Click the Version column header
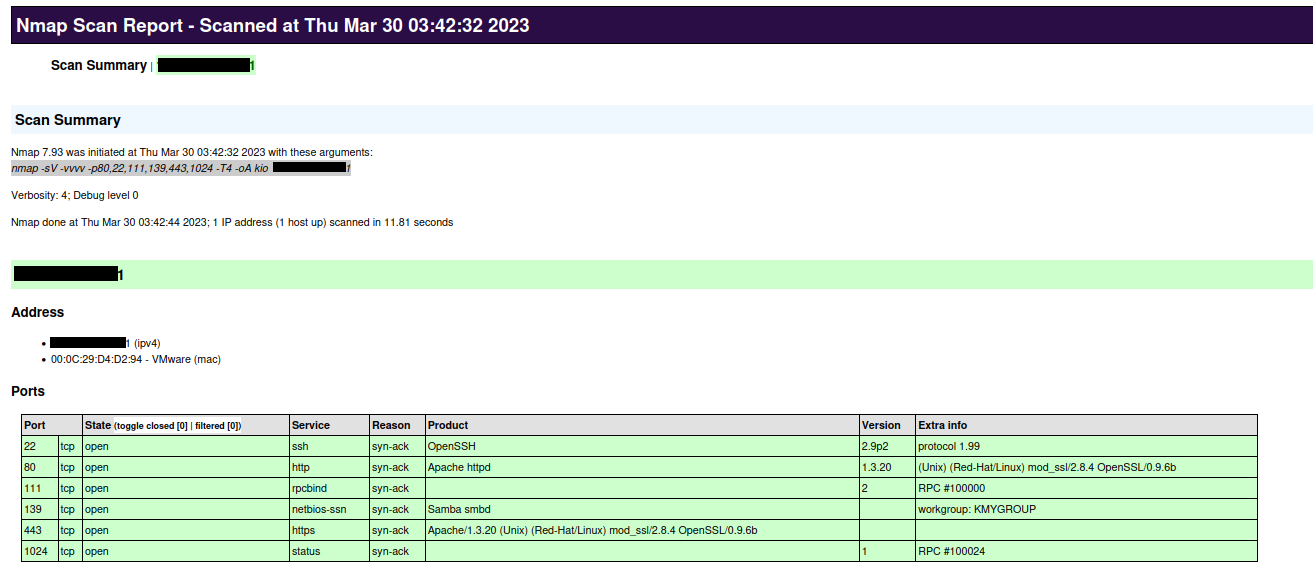Screen dimensions: 1313x579 click(881, 425)
